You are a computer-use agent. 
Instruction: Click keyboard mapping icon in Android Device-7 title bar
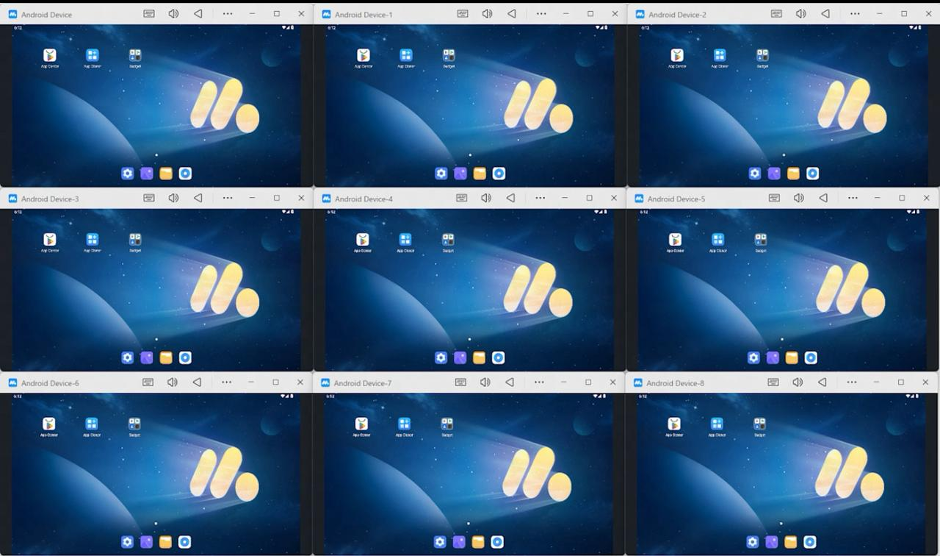[x=460, y=382]
